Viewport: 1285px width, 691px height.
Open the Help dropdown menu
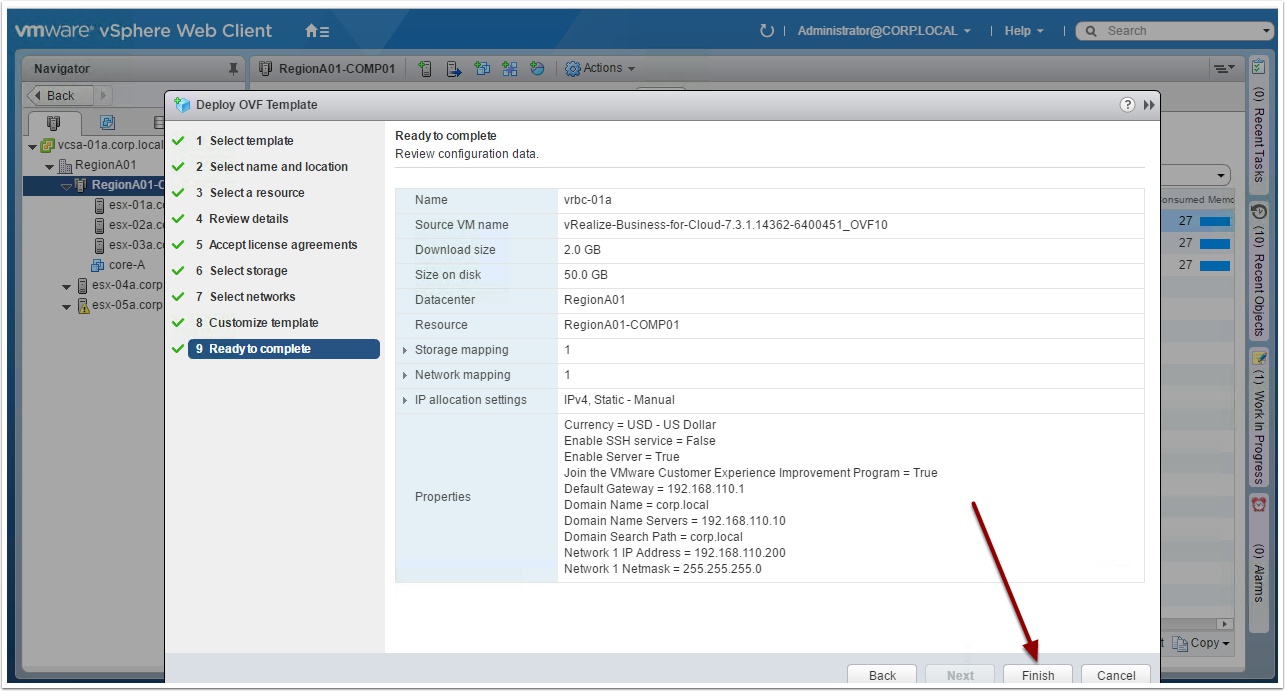point(1024,31)
